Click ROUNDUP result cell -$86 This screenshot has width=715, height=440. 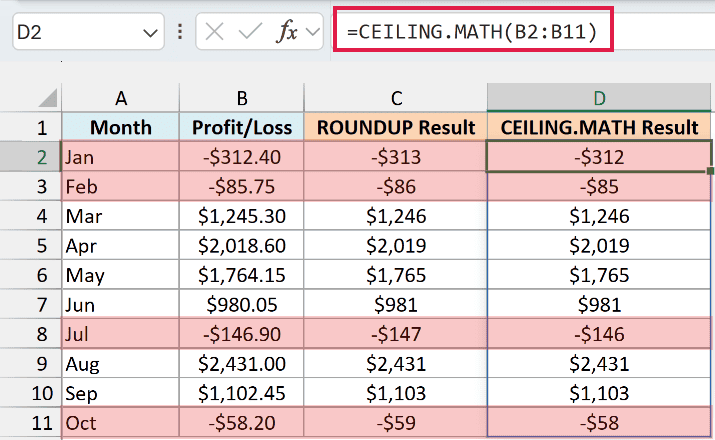point(395,186)
